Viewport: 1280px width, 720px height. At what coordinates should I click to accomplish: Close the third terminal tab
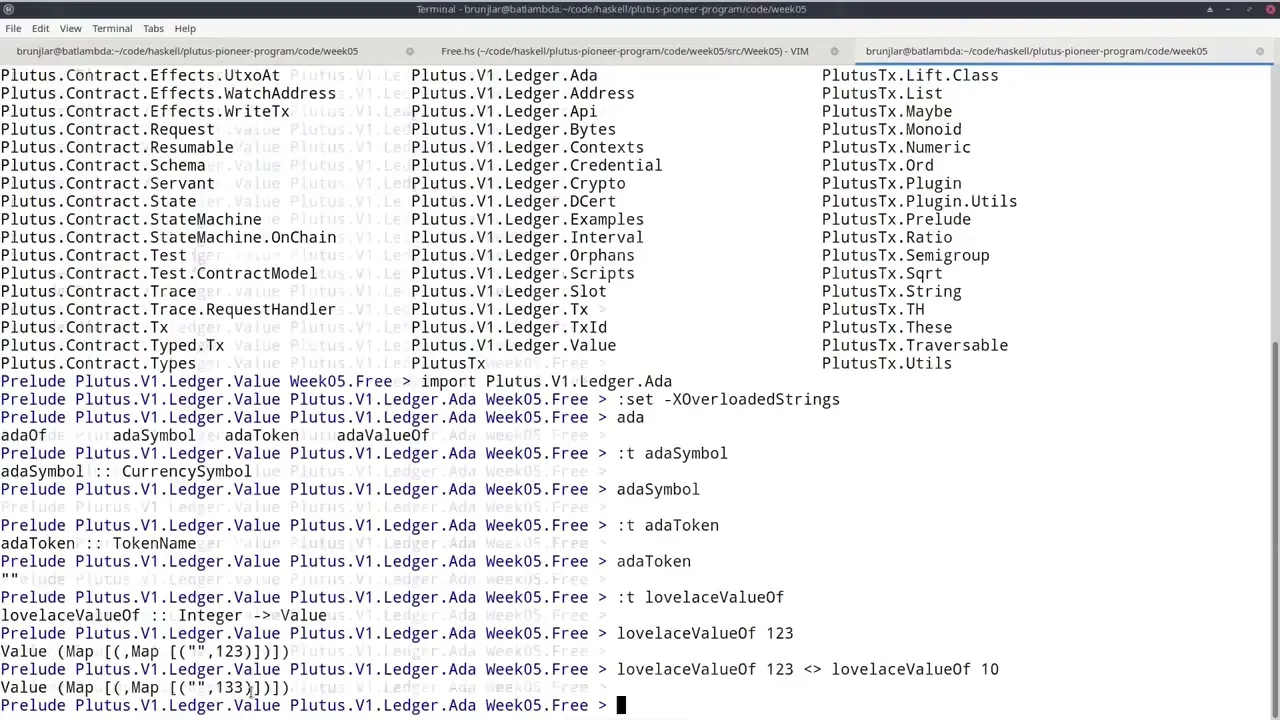pos(1259,51)
